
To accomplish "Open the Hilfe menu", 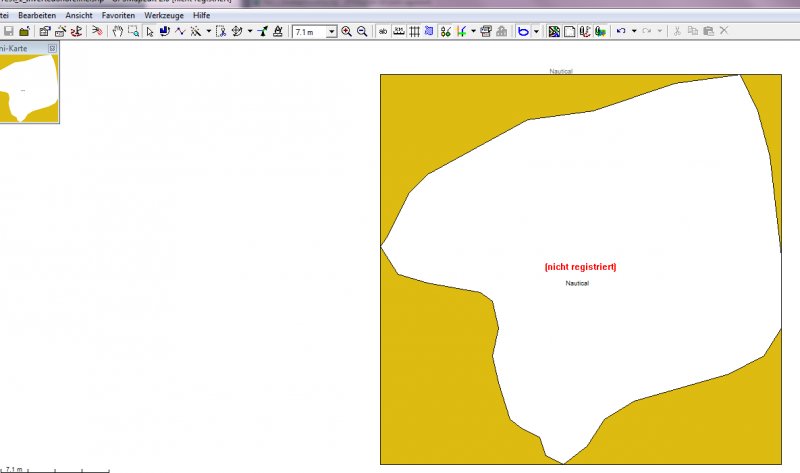I will (x=202, y=16).
